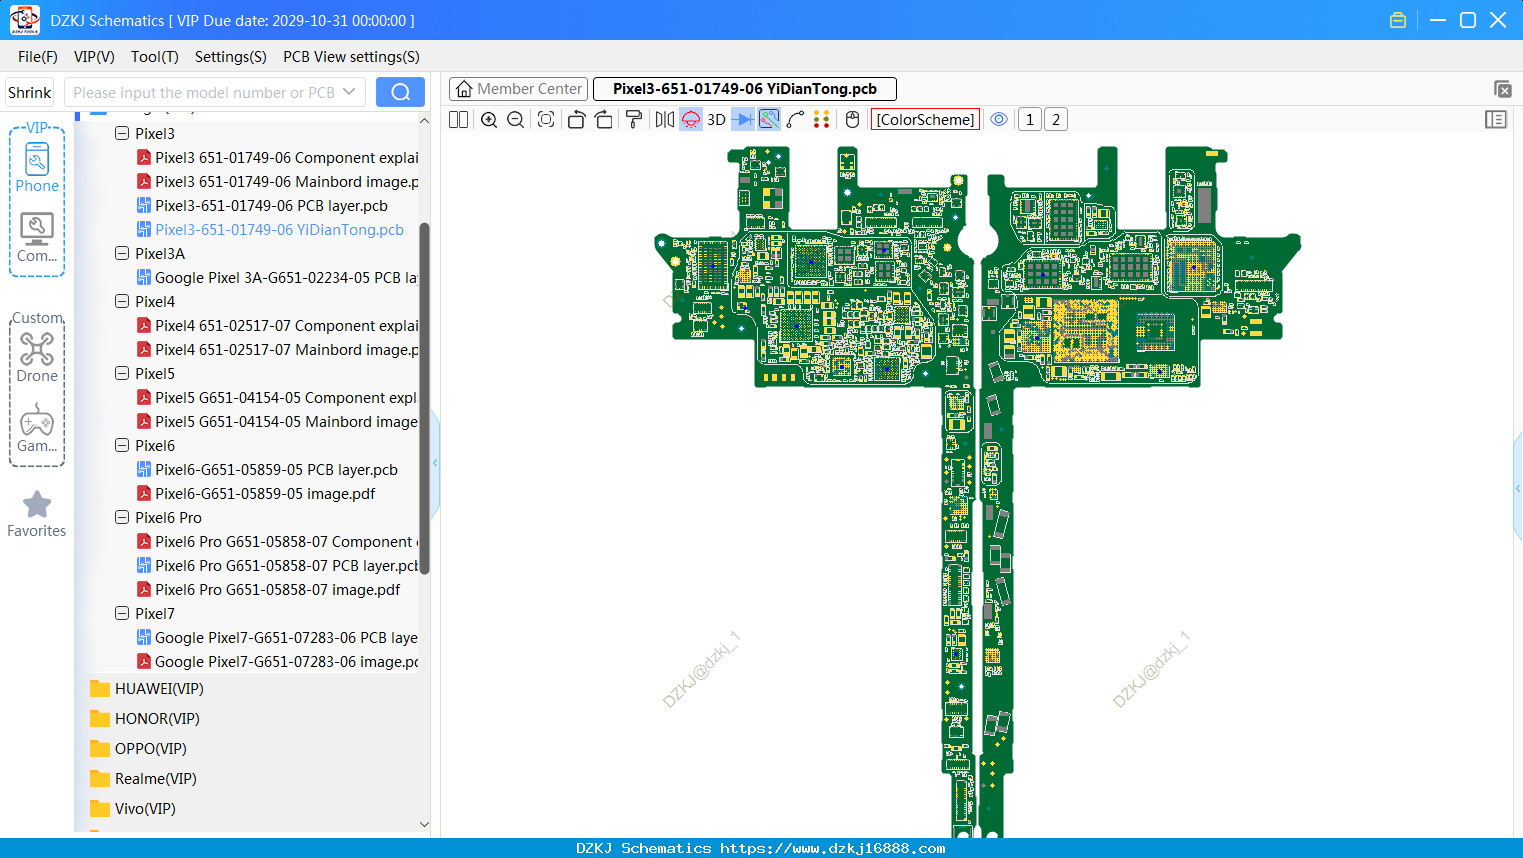Image resolution: width=1523 pixels, height=858 pixels.
Task: Open the Tool(T) menu
Action: [x=155, y=57]
